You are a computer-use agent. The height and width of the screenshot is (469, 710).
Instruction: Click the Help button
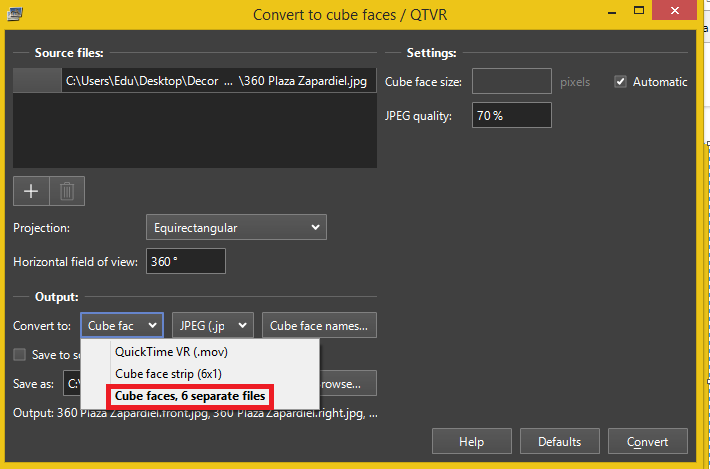tap(470, 441)
